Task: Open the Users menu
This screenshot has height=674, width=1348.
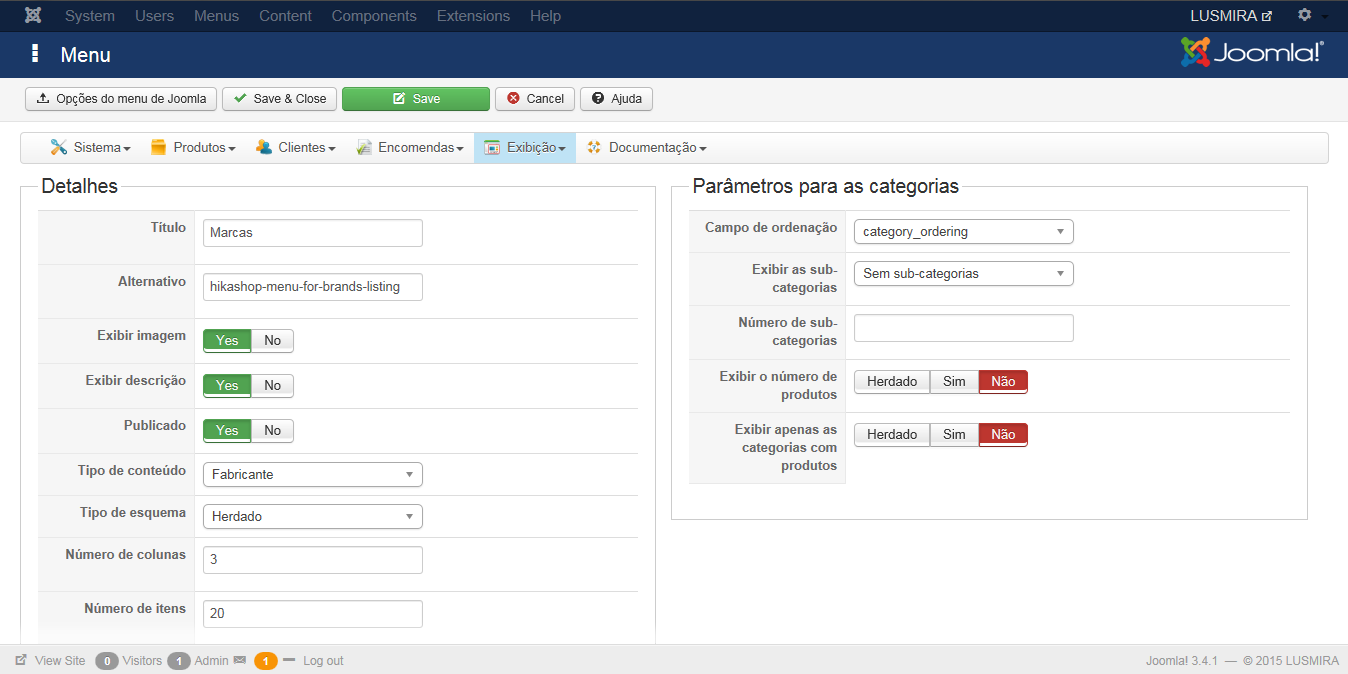Action: (155, 16)
